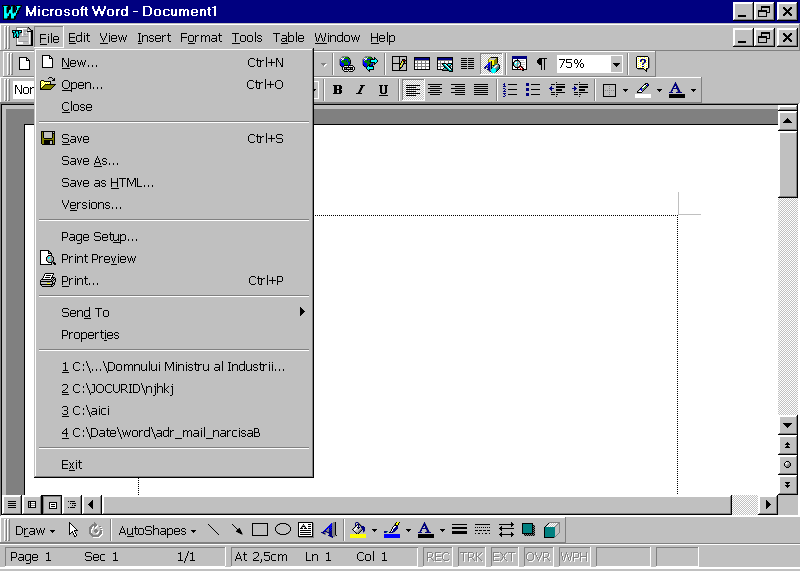The image size is (800, 571).
Task: Select the Line drawing tool
Action: (214, 530)
